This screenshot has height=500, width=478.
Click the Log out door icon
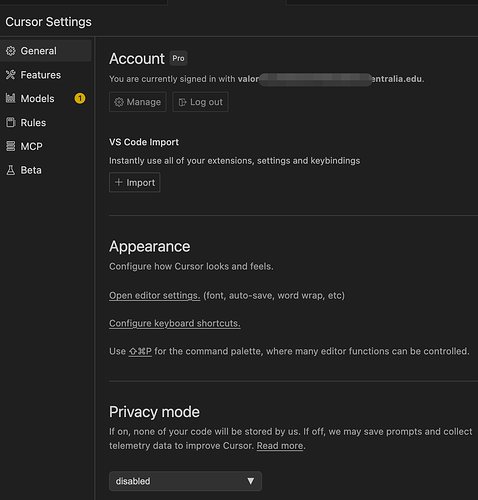pos(182,102)
